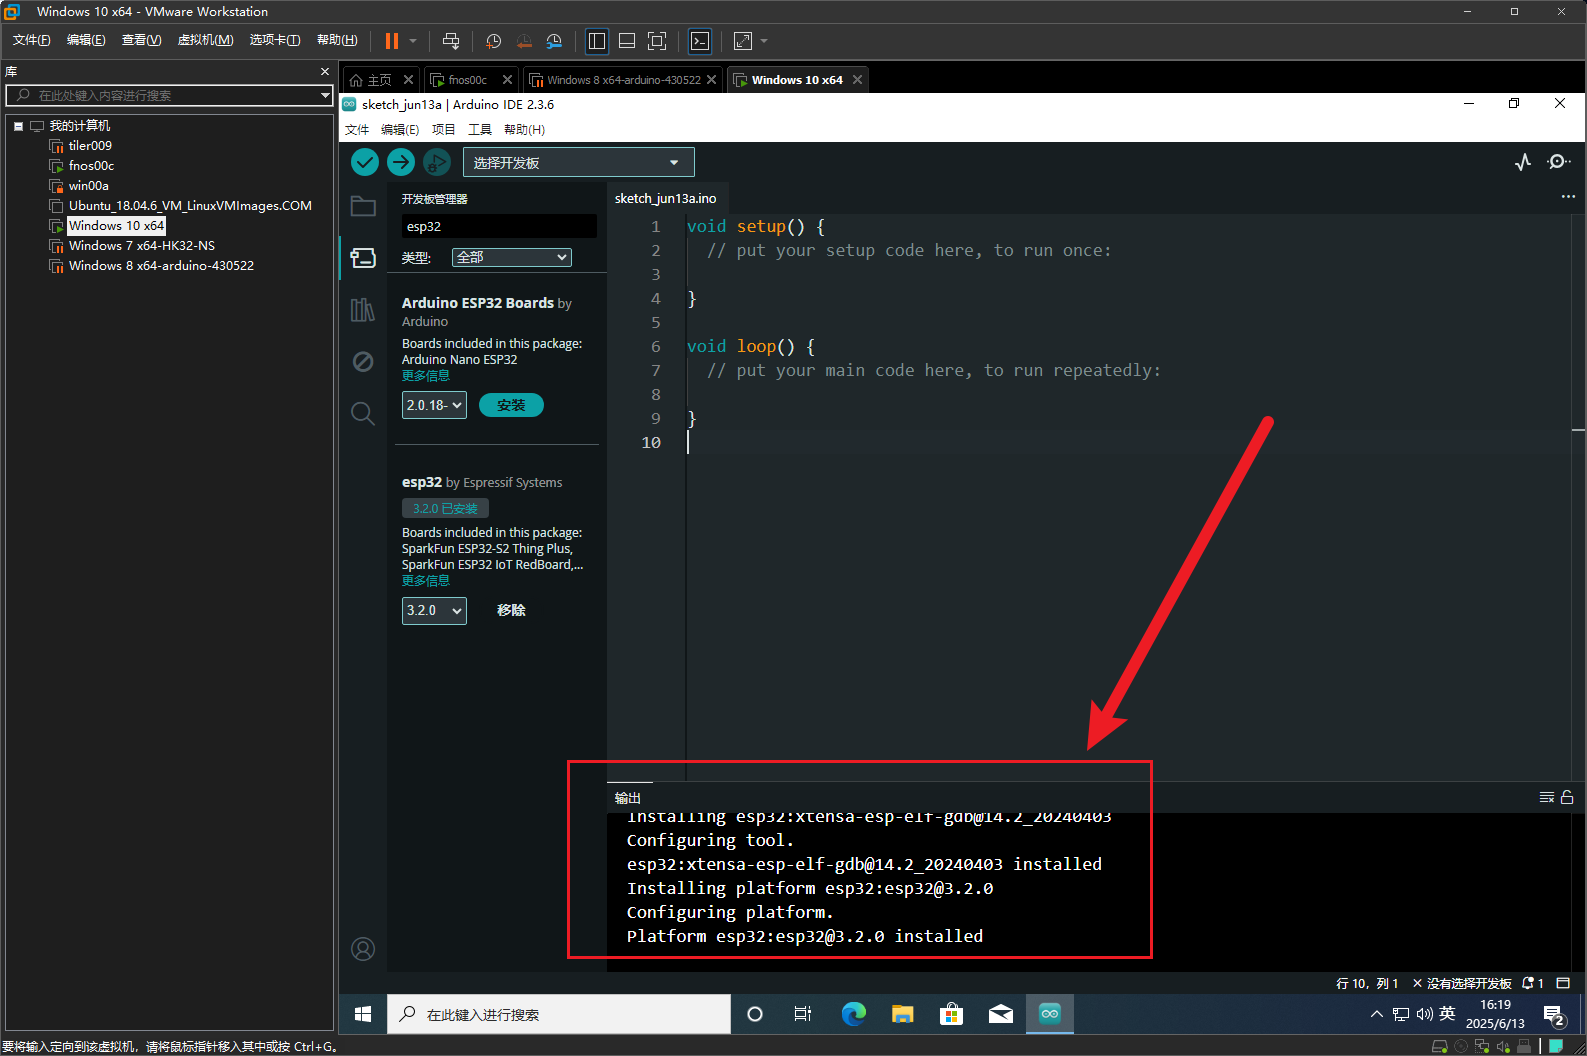Click the 移除 remove button
This screenshot has height=1056, width=1587.
[511, 610]
